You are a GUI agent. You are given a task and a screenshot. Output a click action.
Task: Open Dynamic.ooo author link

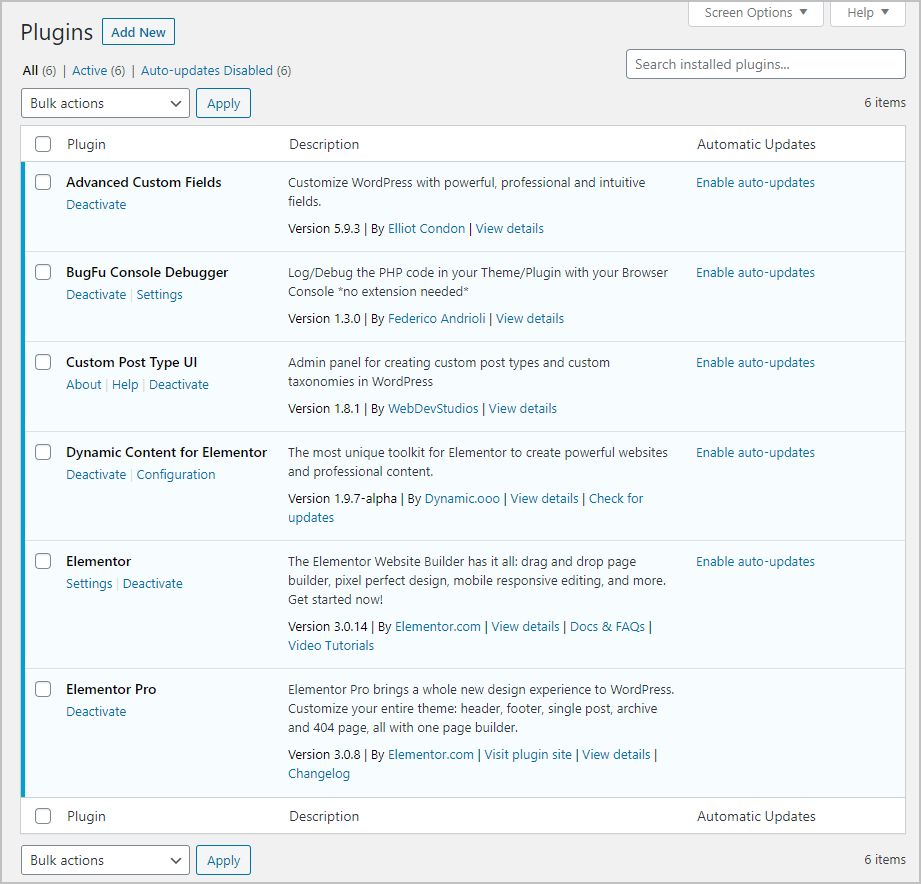[x=462, y=498]
